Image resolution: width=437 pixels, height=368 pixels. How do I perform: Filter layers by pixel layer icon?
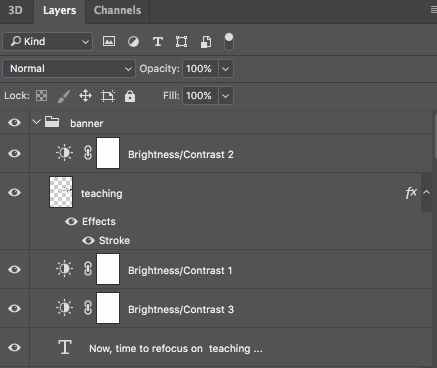[x=109, y=41]
